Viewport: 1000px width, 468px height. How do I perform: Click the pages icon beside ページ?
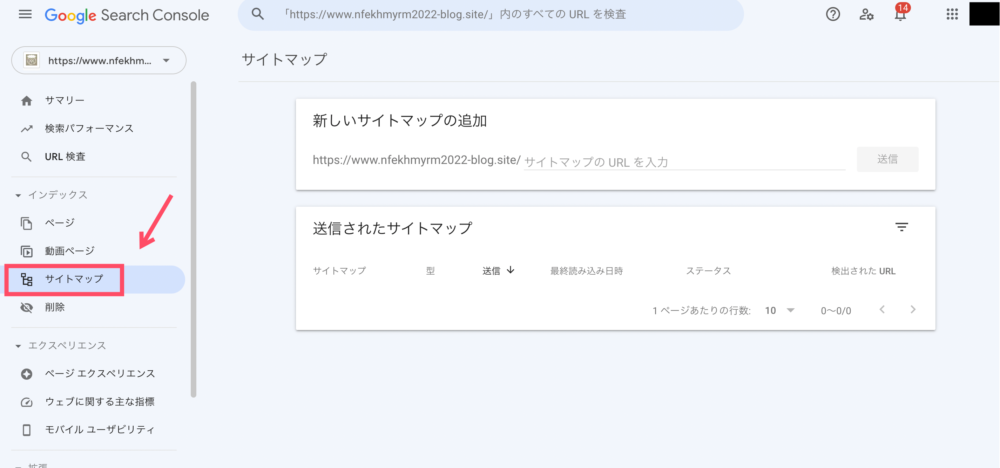click(x=26, y=223)
